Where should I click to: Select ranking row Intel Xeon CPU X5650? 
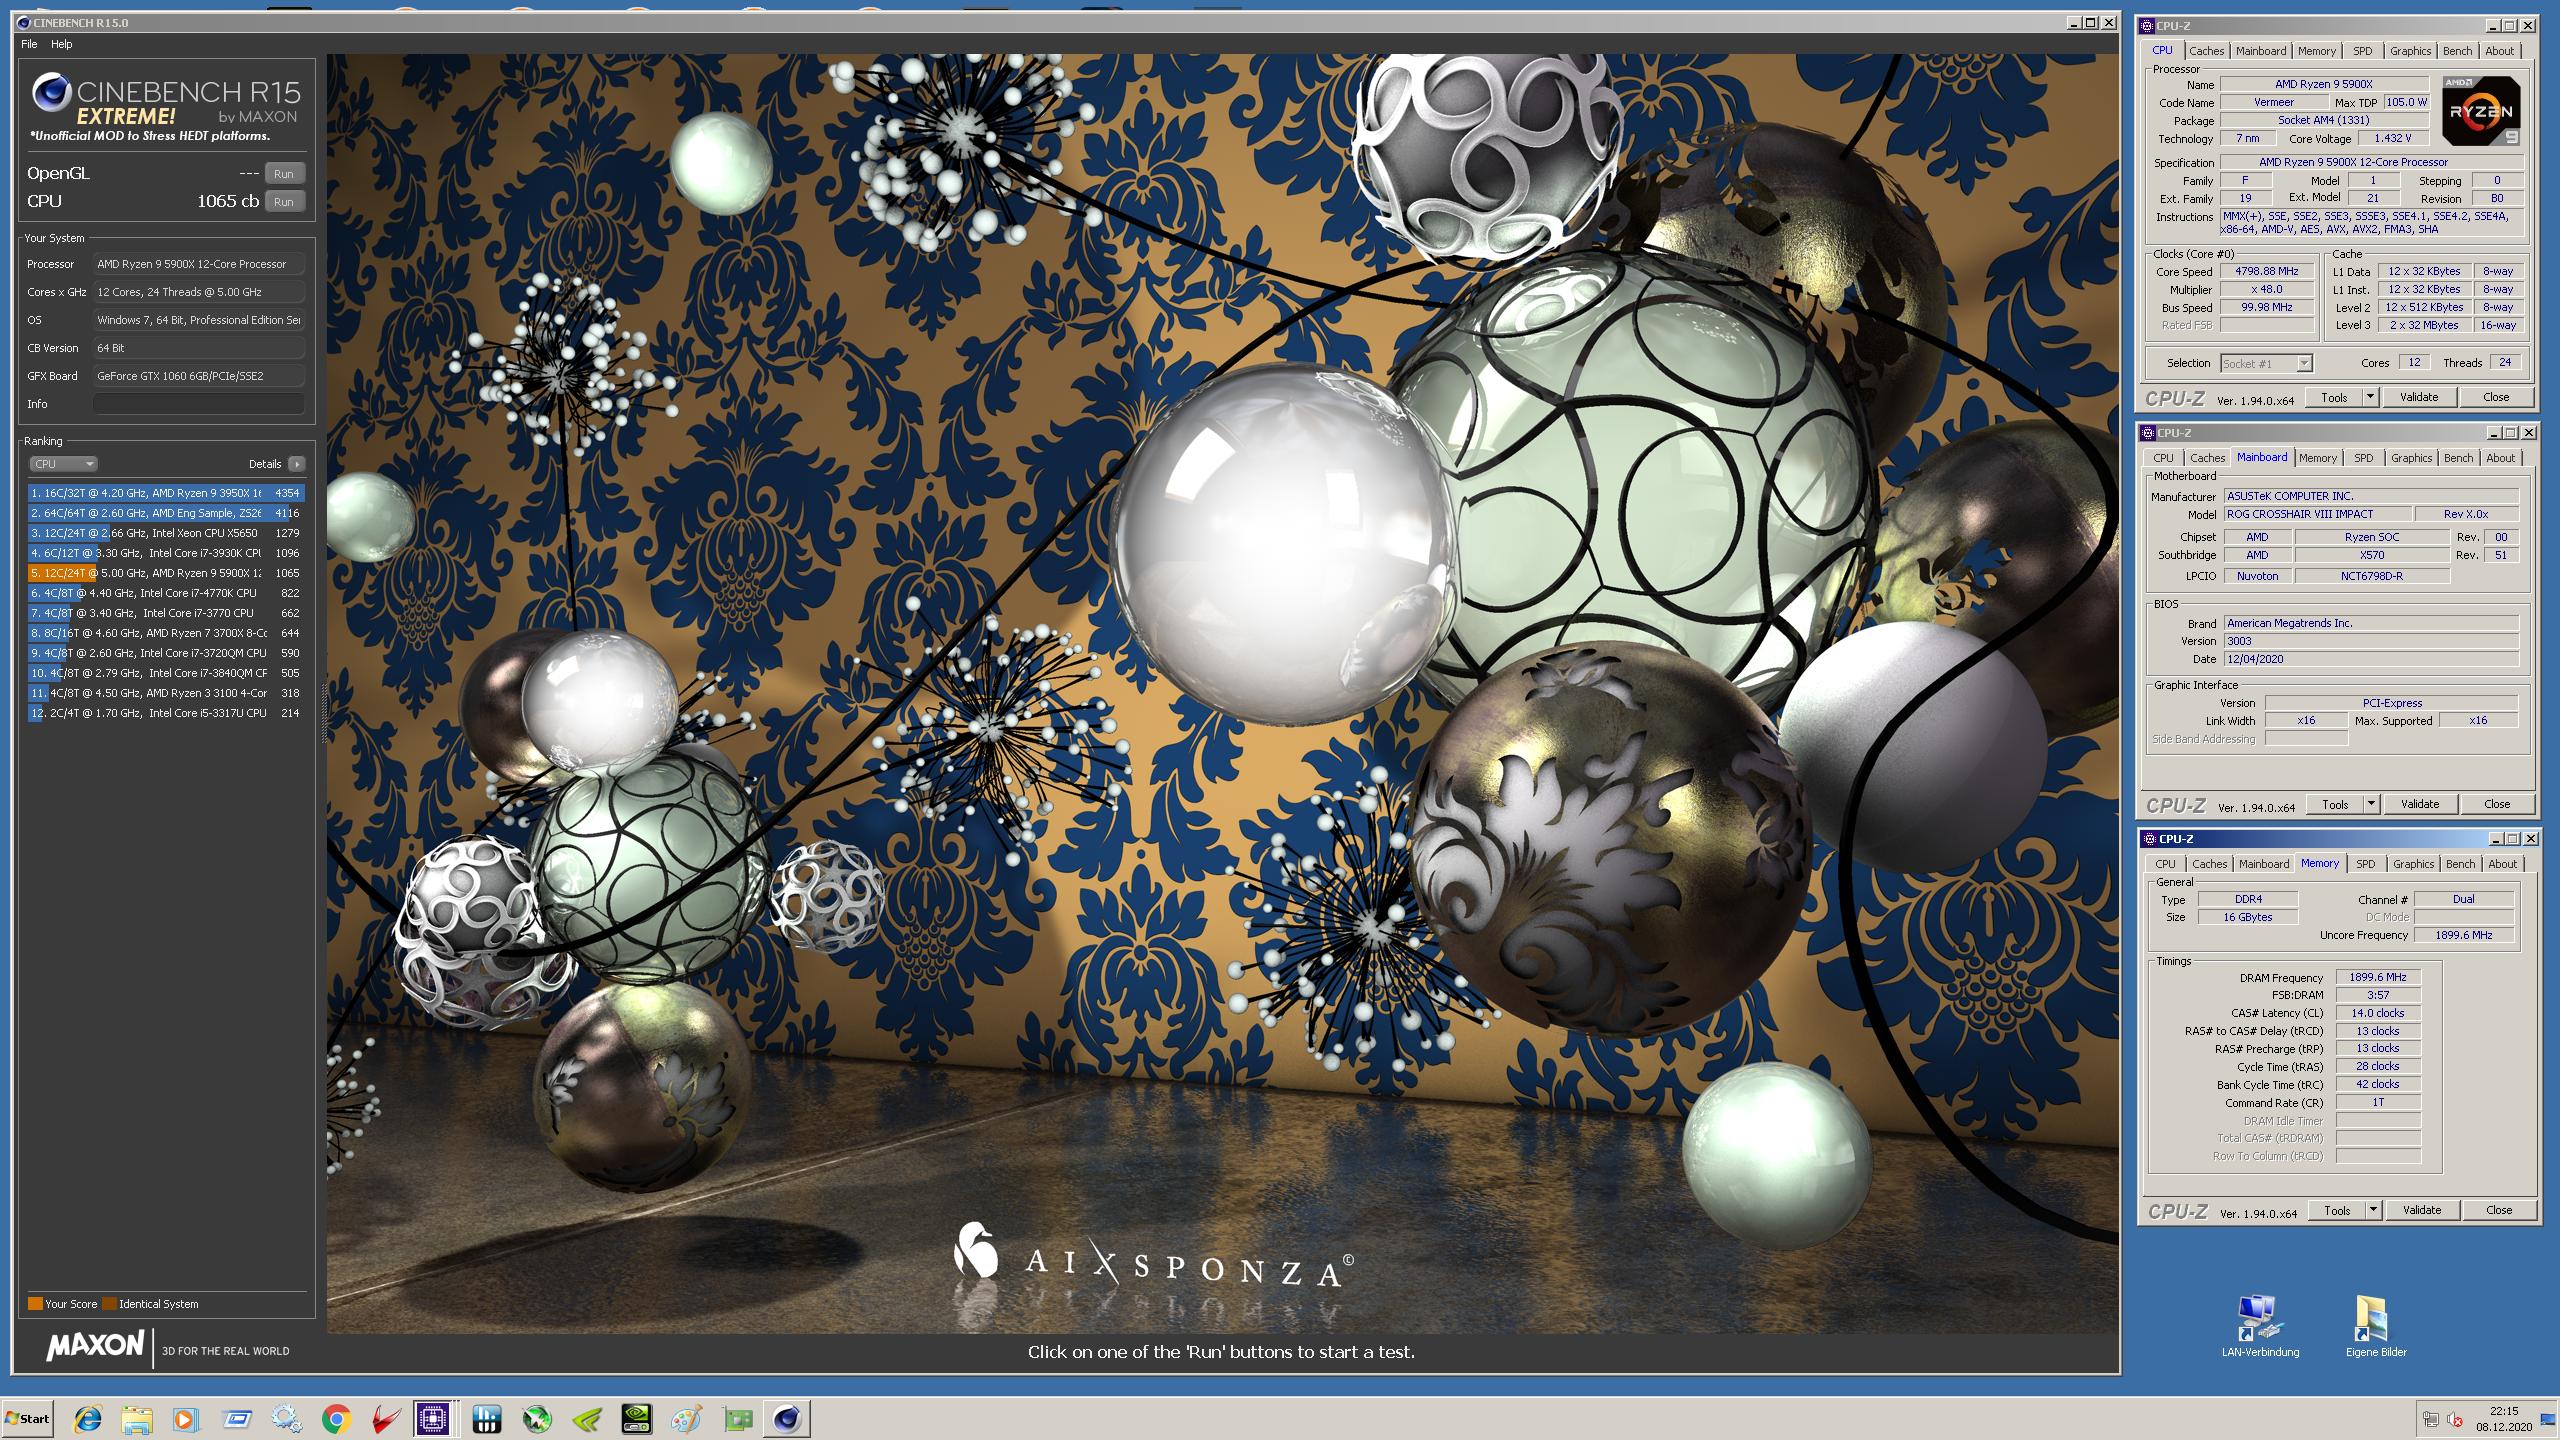[x=165, y=533]
